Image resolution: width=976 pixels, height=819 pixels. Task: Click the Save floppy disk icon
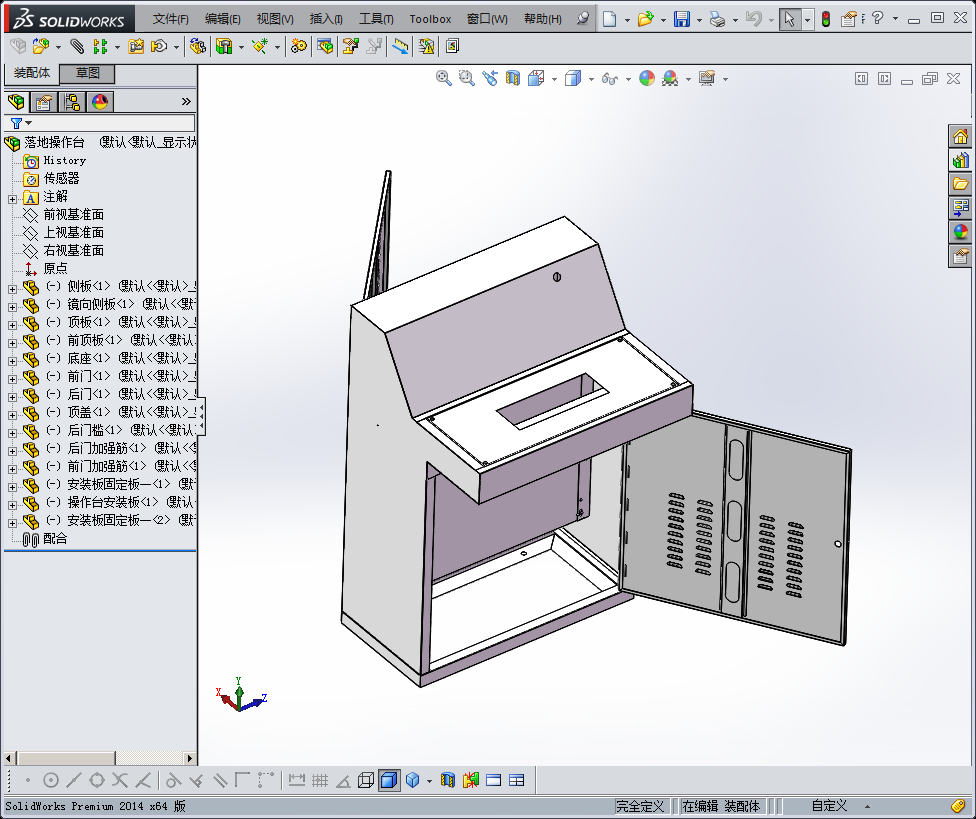tap(682, 19)
